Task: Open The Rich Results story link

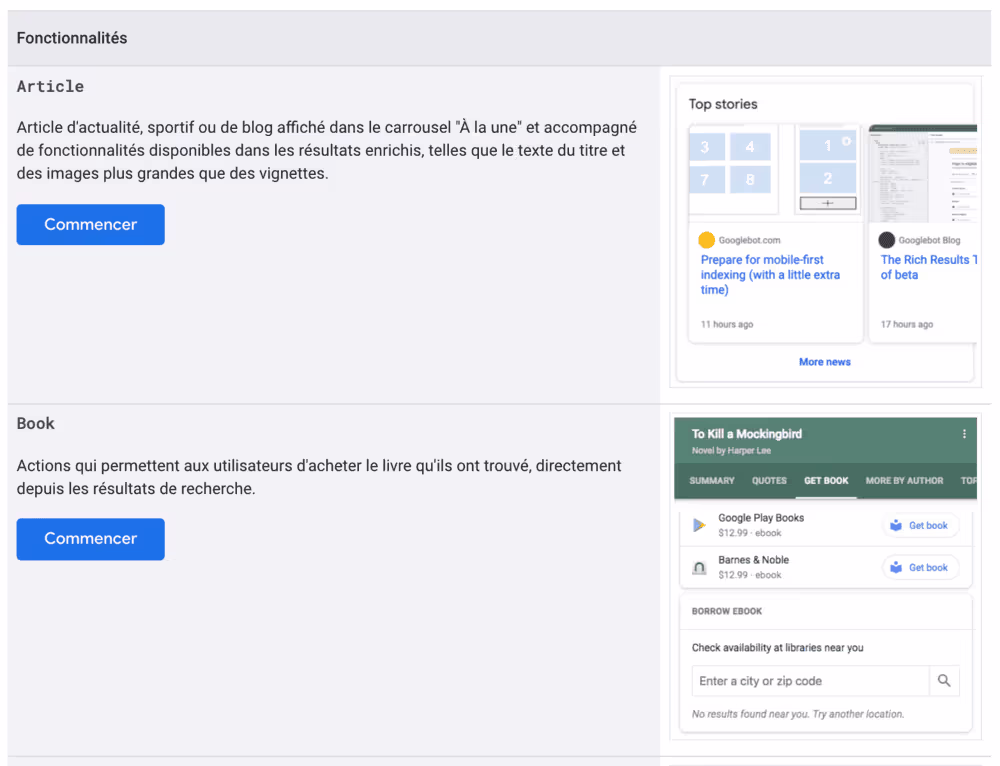Action: [x=929, y=267]
